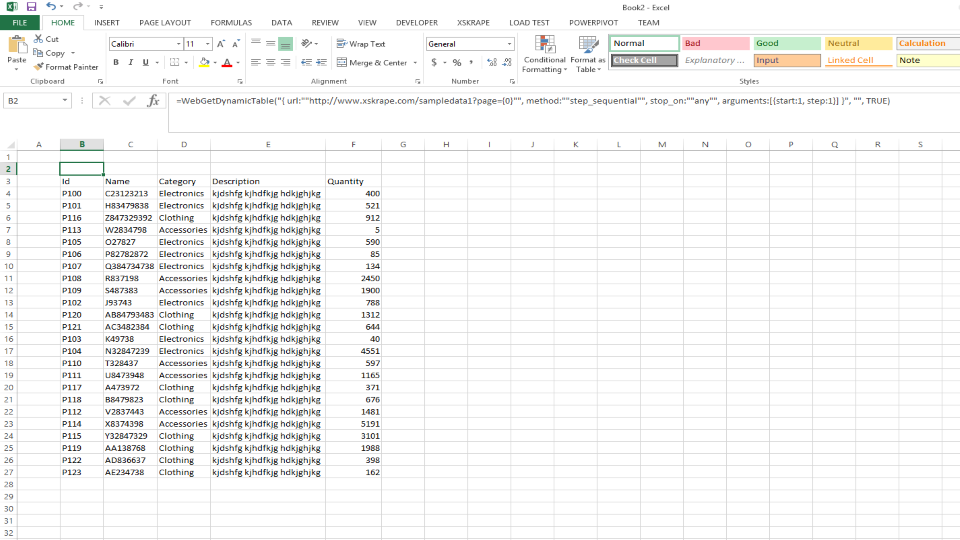Open Format as Table menu
This screenshot has width=960, height=540.
[588, 54]
